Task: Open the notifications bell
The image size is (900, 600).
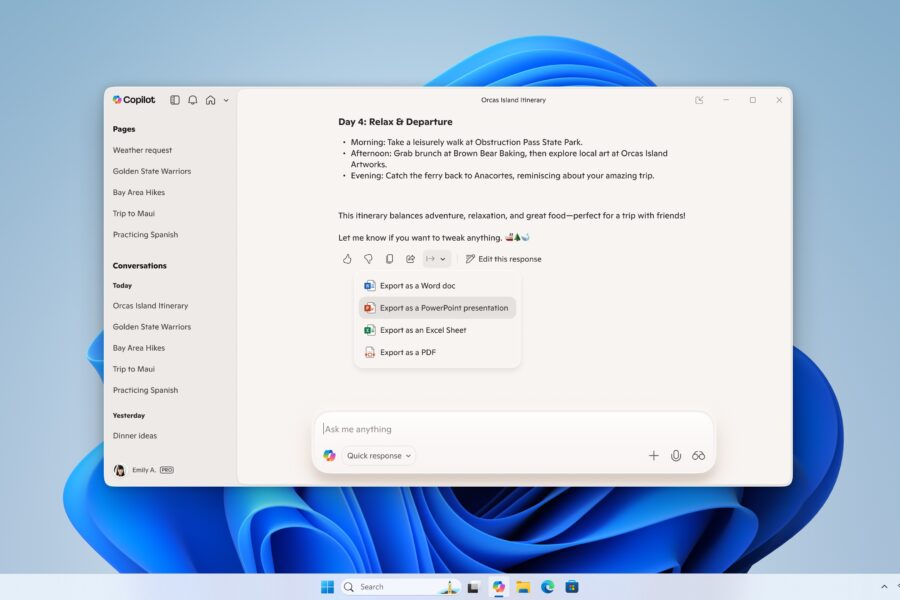Action: pos(193,100)
